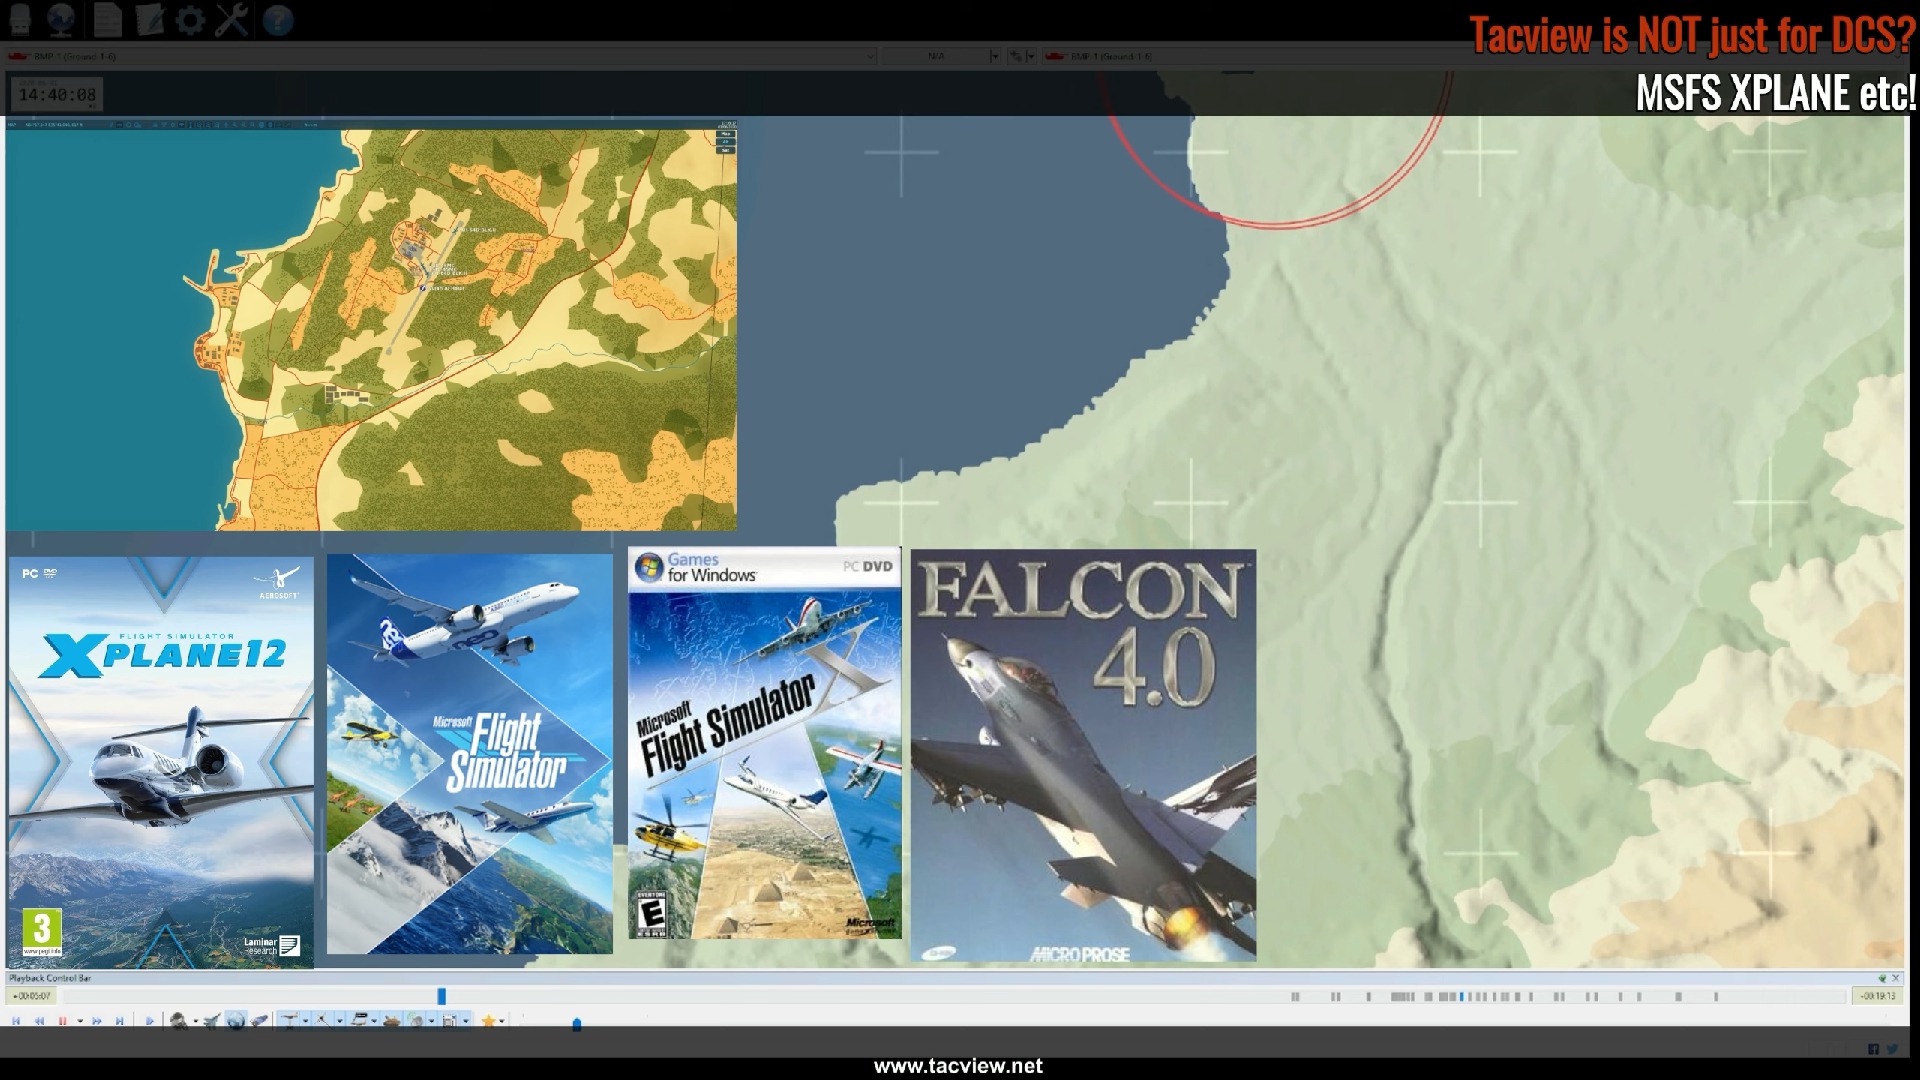Viewport: 1920px width, 1080px height.
Task: Jump to the recording start with skip-back button
Action: point(16,1021)
